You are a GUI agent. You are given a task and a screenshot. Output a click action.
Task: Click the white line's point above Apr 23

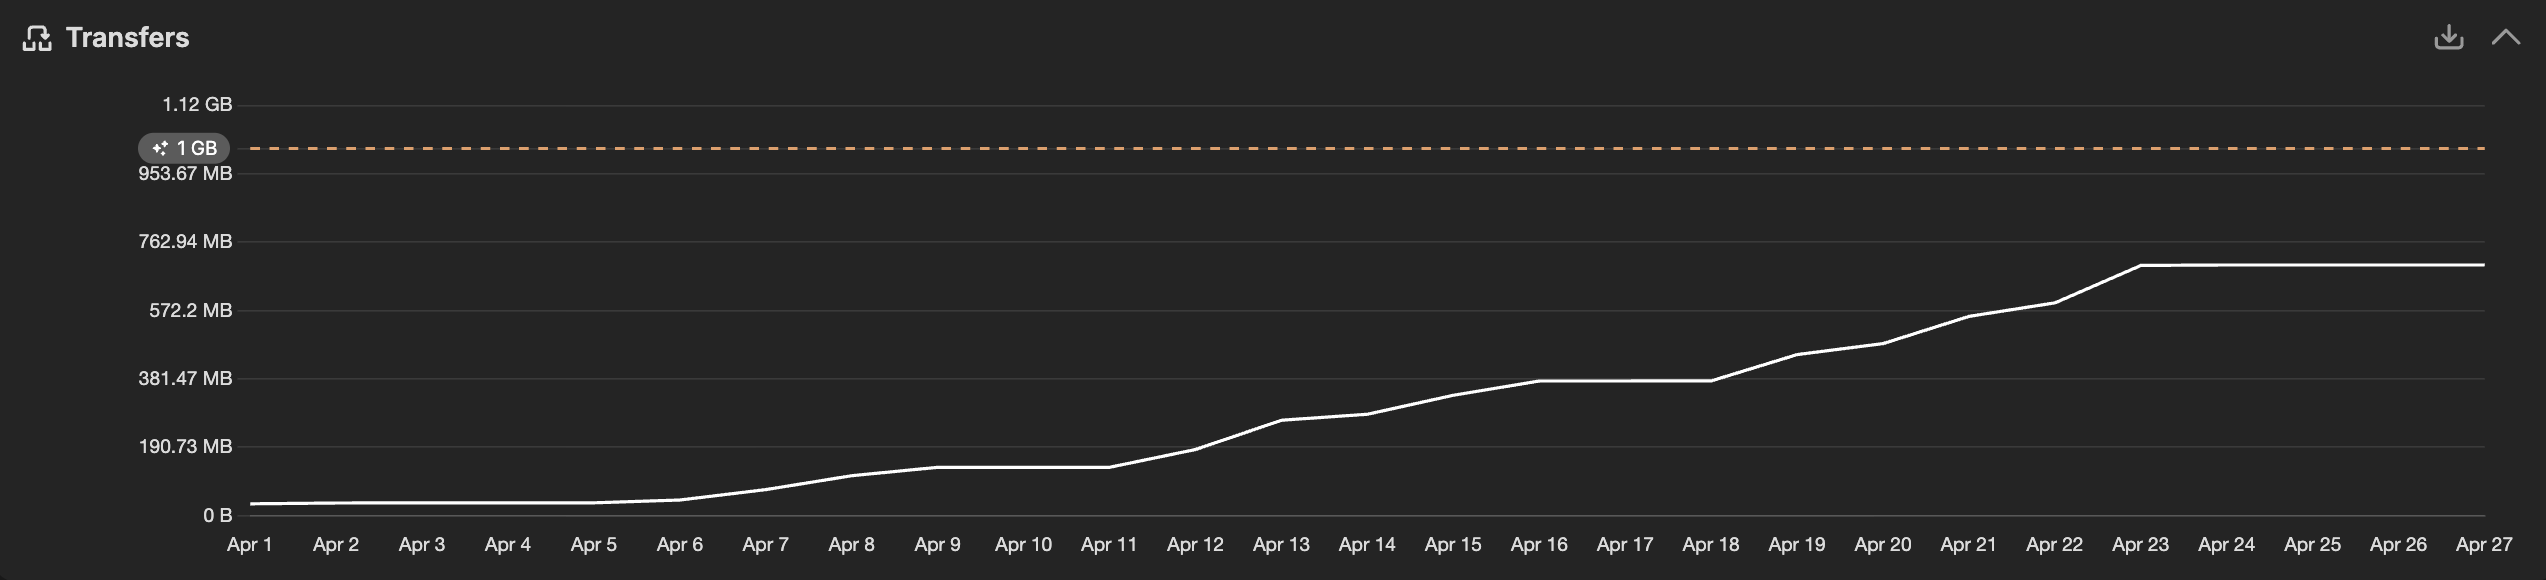tap(2140, 265)
